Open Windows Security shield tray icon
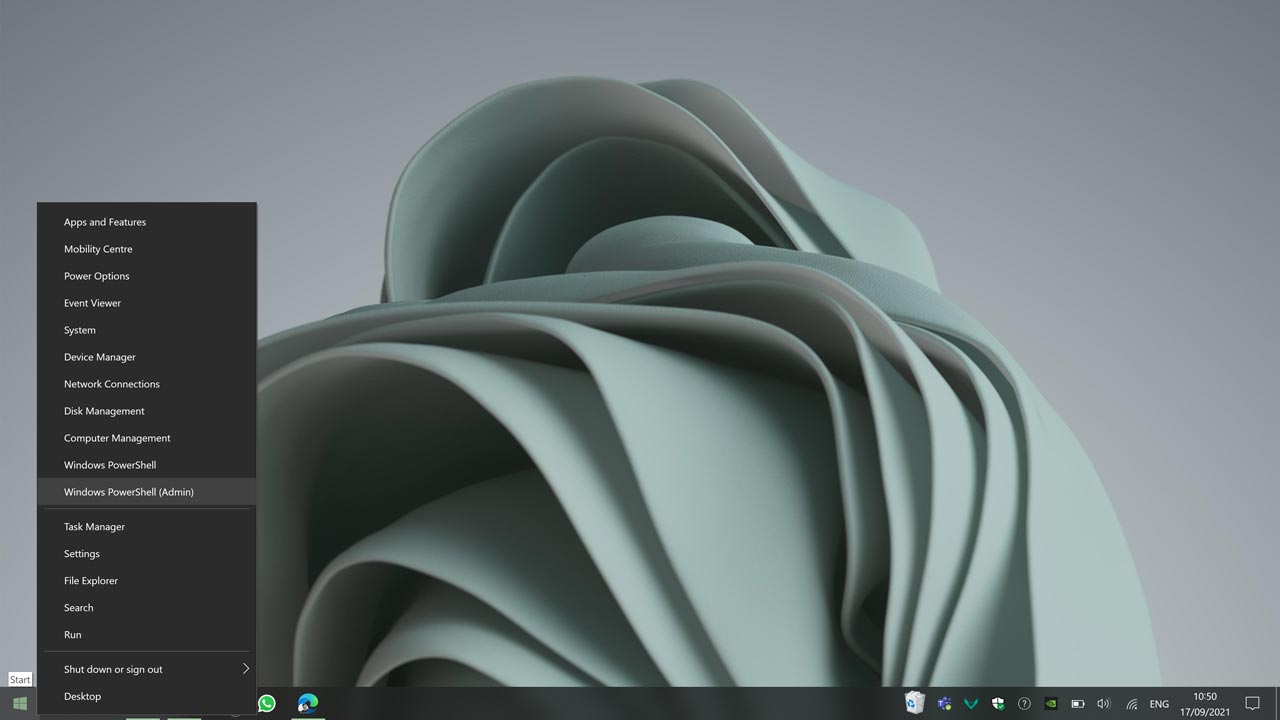1280x720 pixels. [997, 703]
